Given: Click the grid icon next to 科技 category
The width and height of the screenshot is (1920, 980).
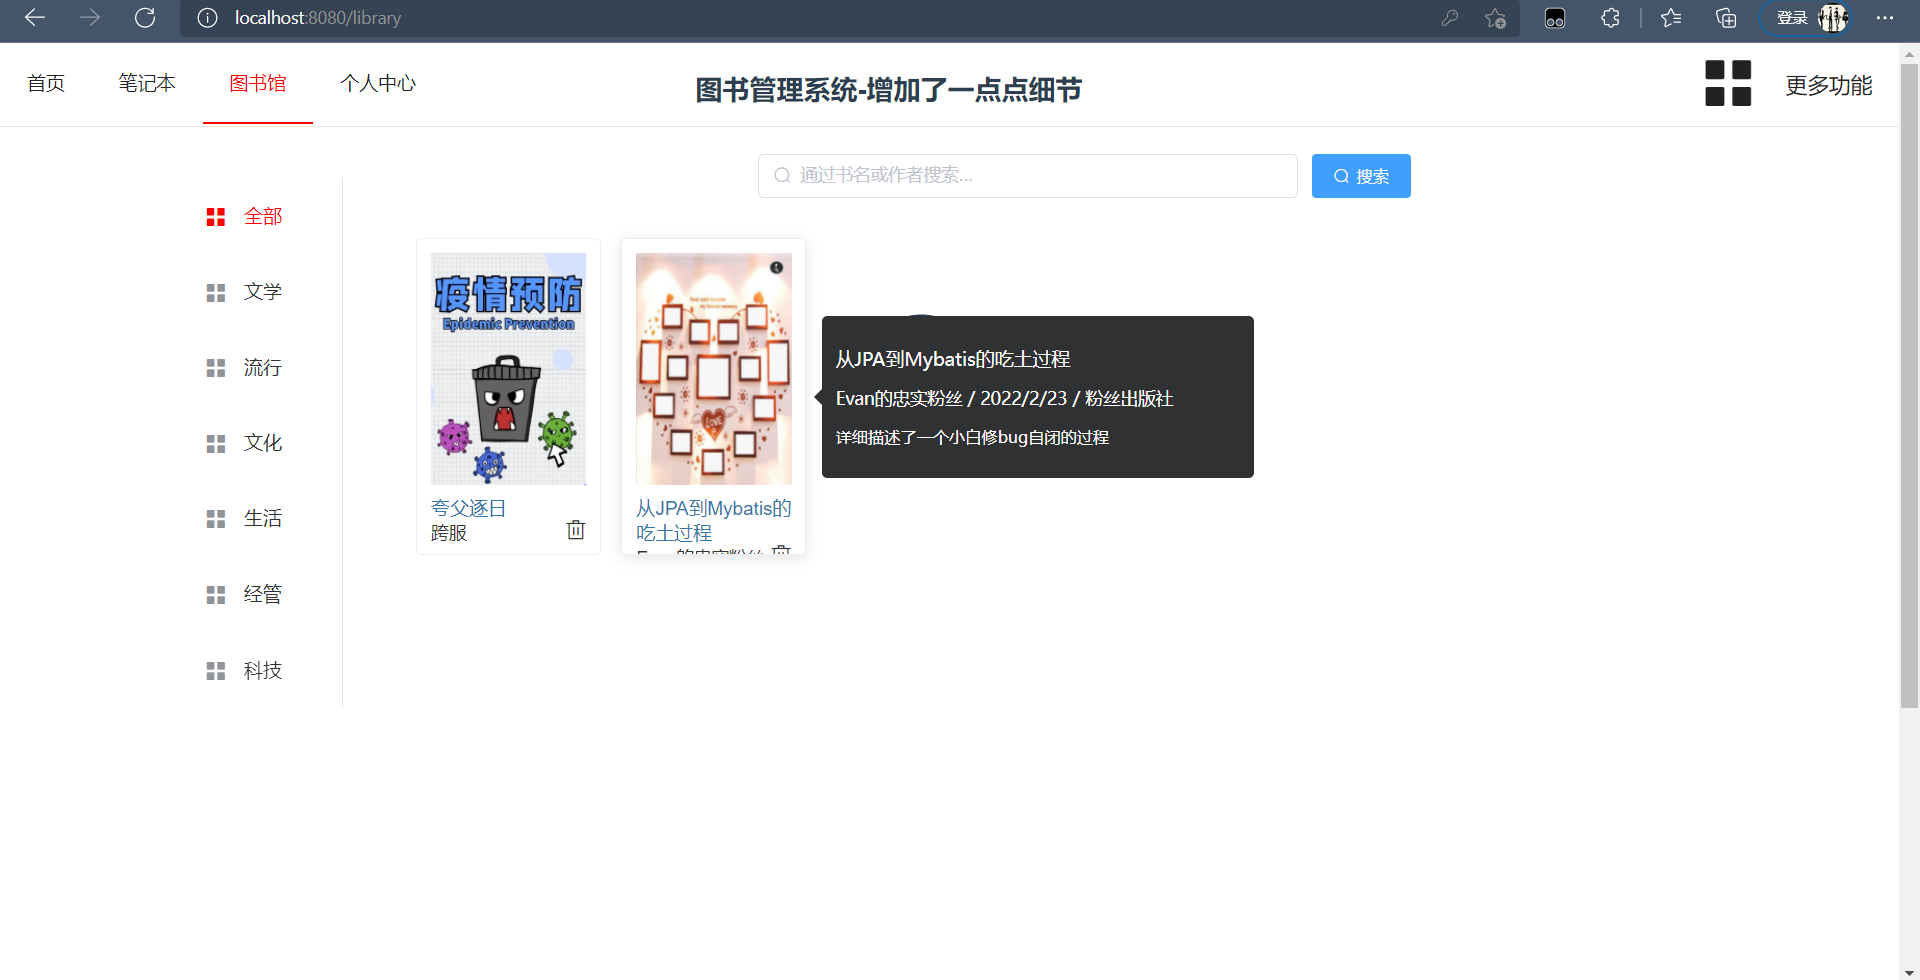Looking at the screenshot, I should (215, 671).
